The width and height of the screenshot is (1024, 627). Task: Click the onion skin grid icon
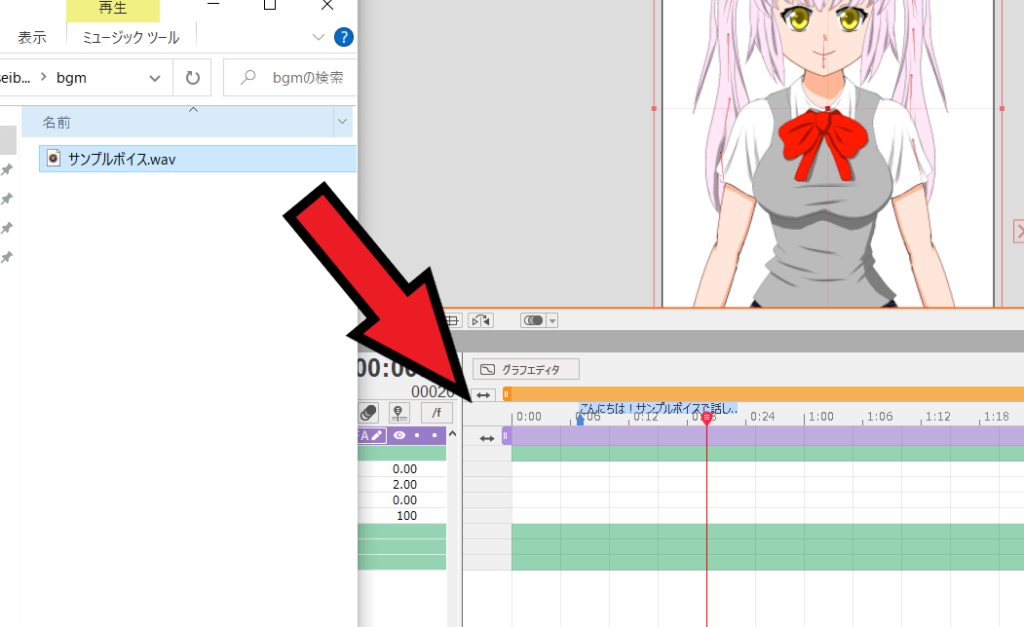452,320
